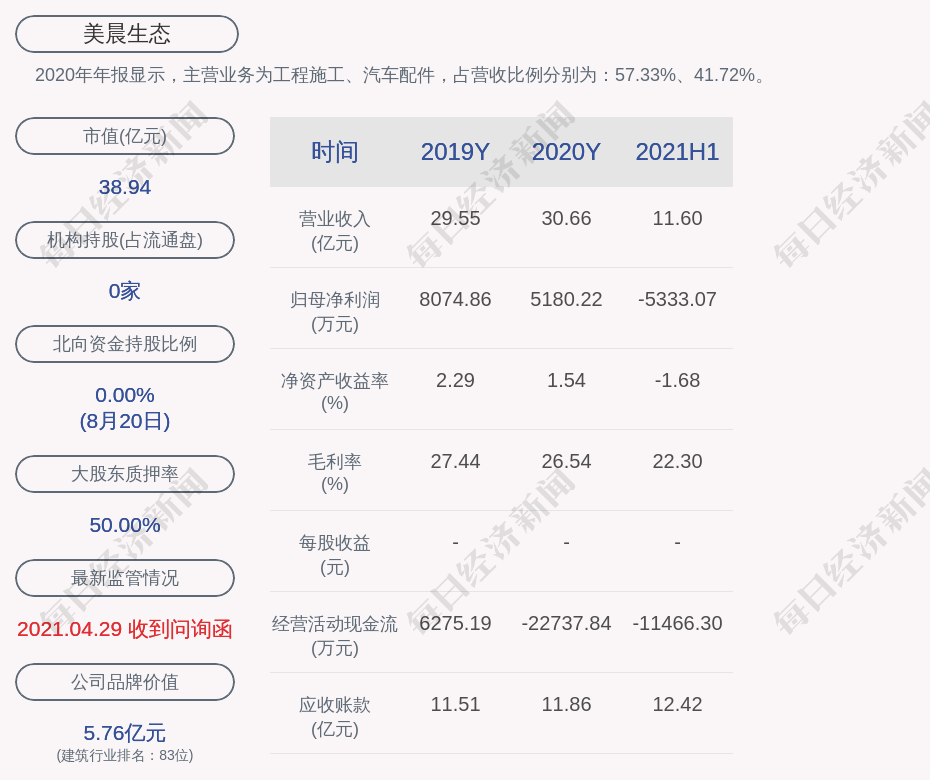Select the 营业收入 row label
The height and width of the screenshot is (780, 930).
pos(335,227)
